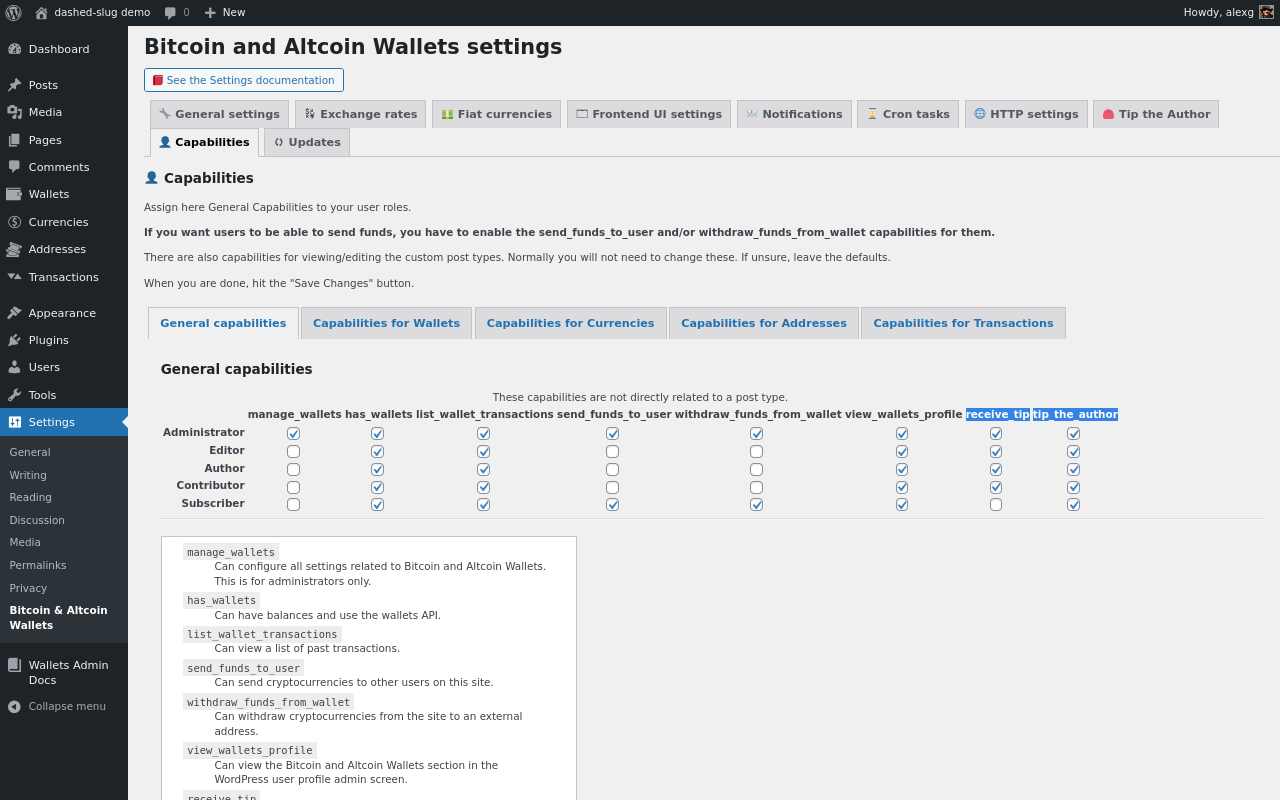Select the Capabilities for Currencies sub-tab
This screenshot has height=800, width=1280.
tap(570, 323)
